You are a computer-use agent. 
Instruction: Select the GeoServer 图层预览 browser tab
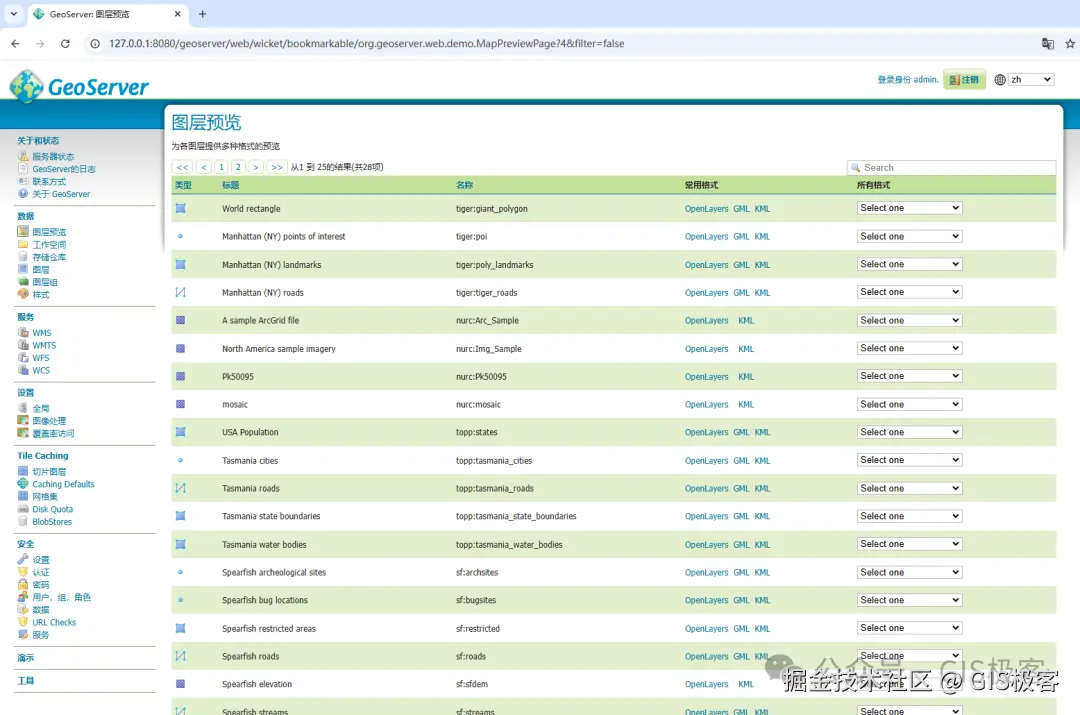coord(107,14)
